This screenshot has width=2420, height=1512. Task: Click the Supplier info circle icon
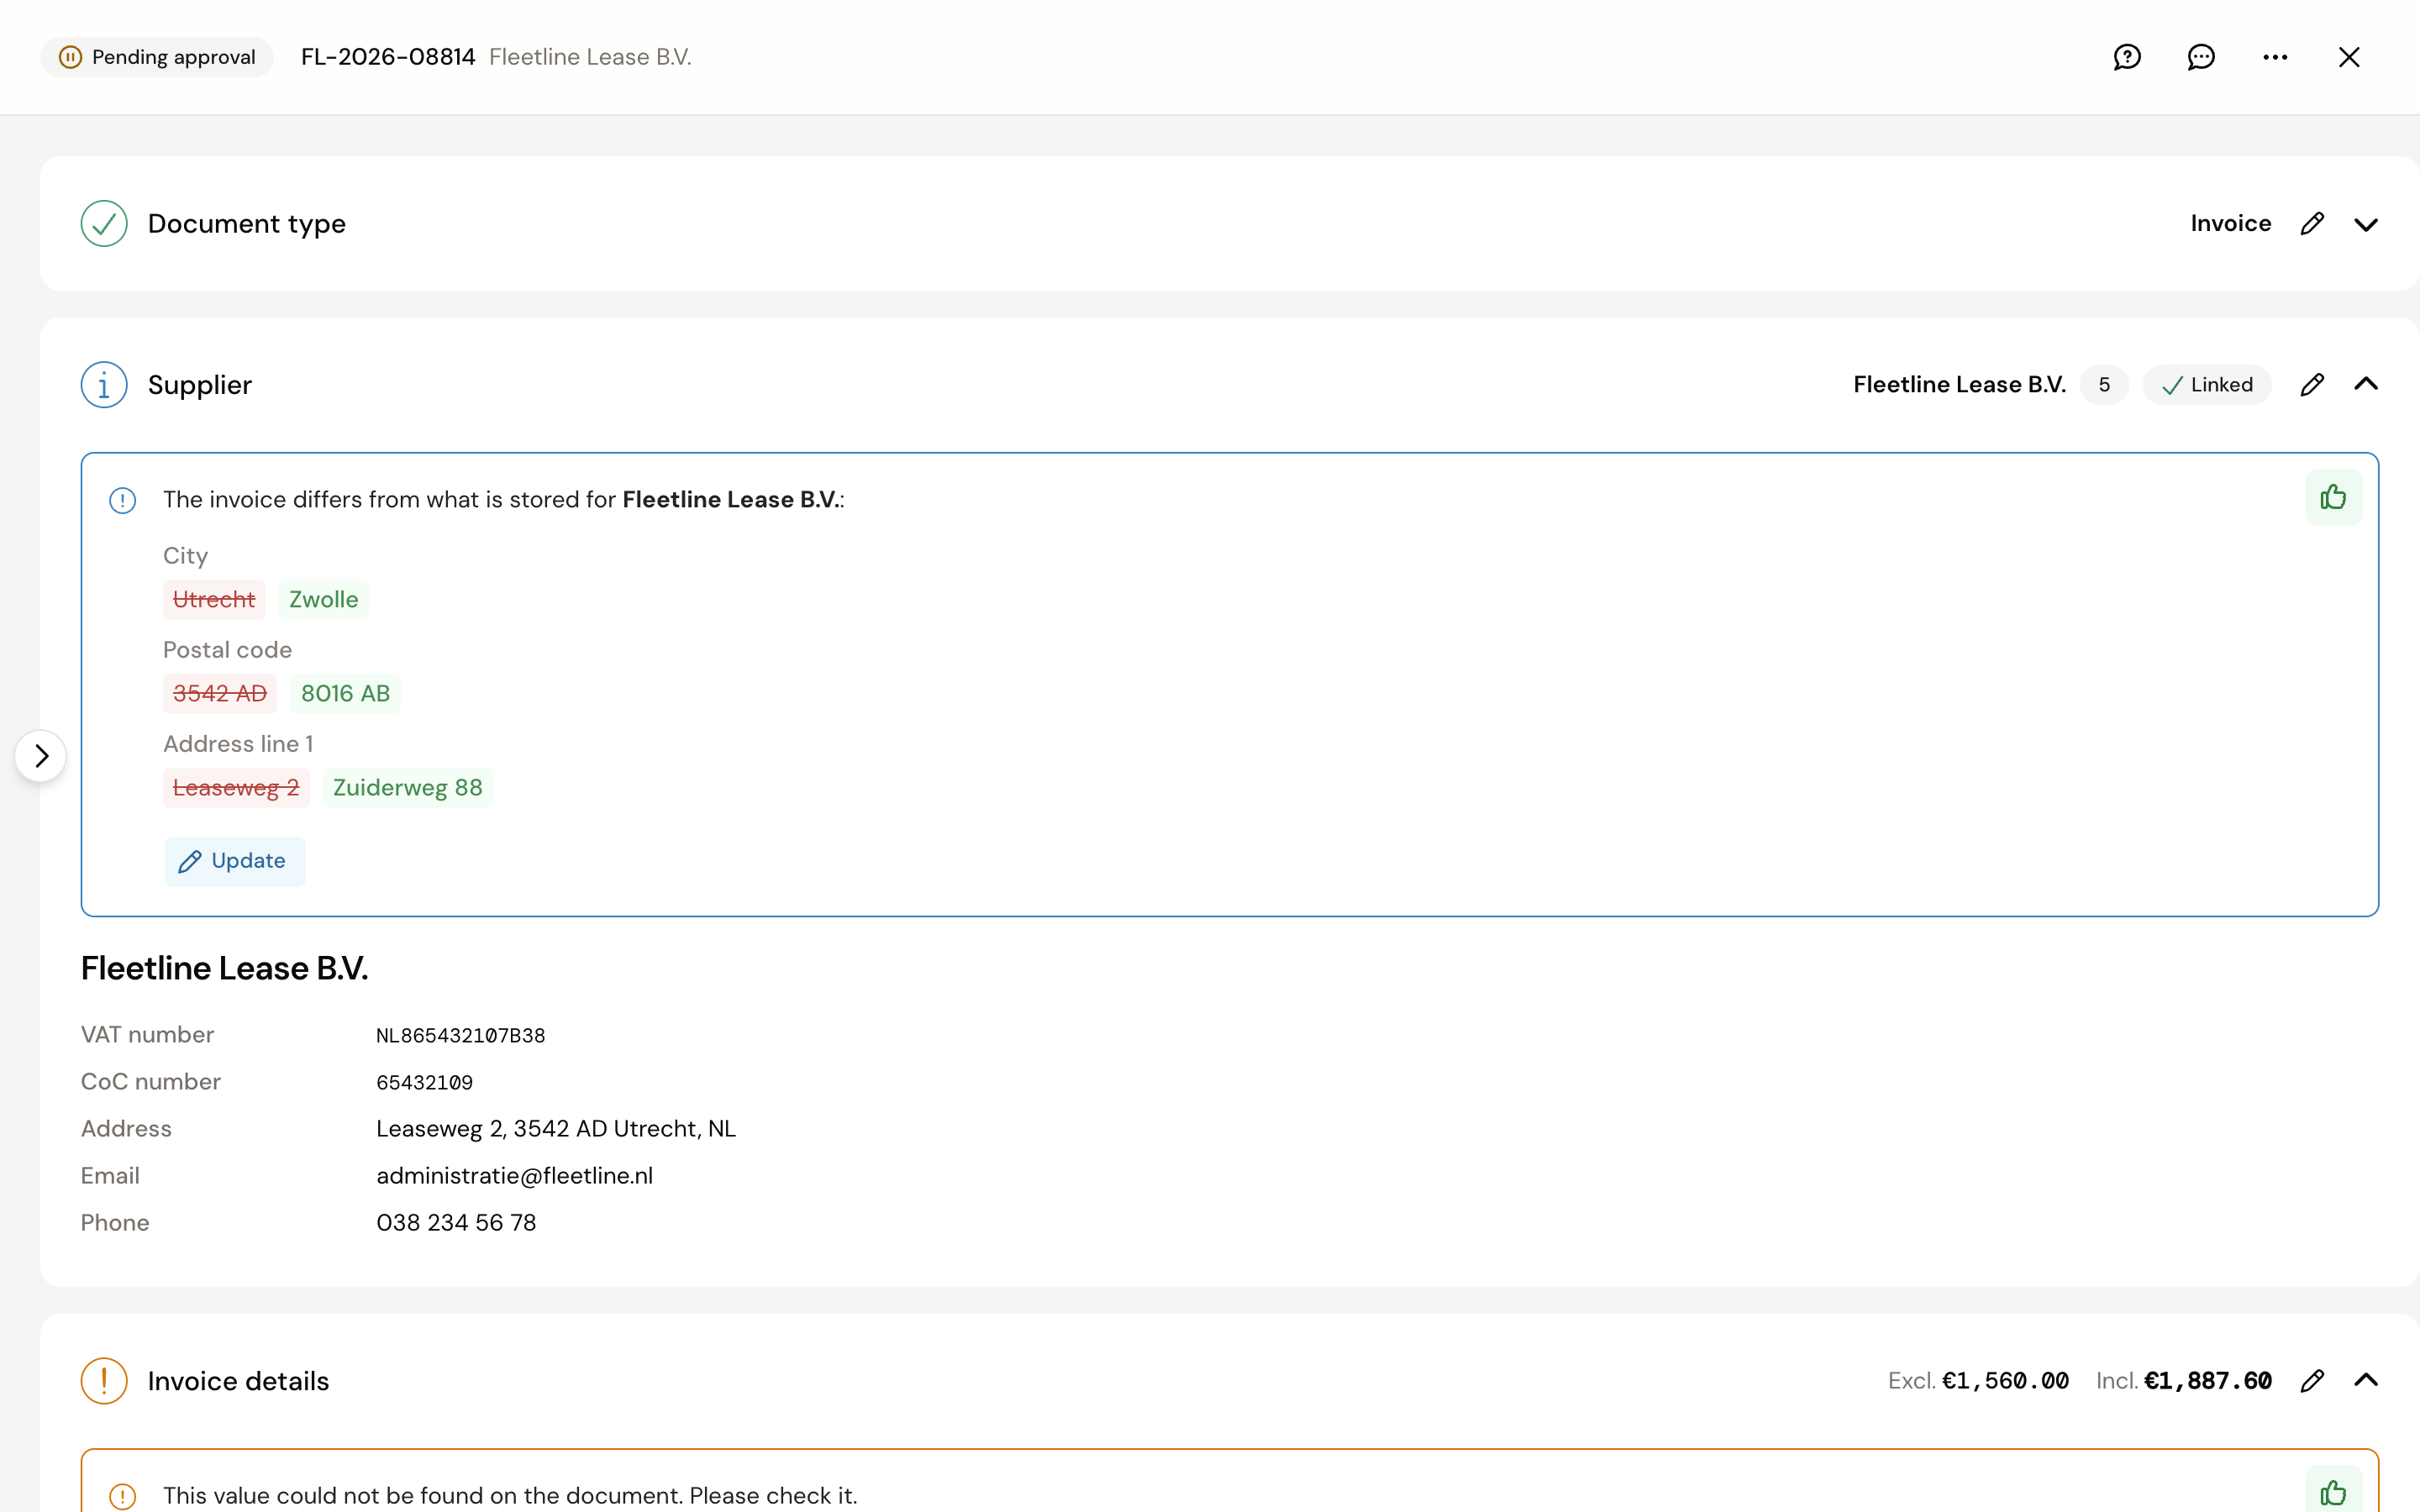104,384
